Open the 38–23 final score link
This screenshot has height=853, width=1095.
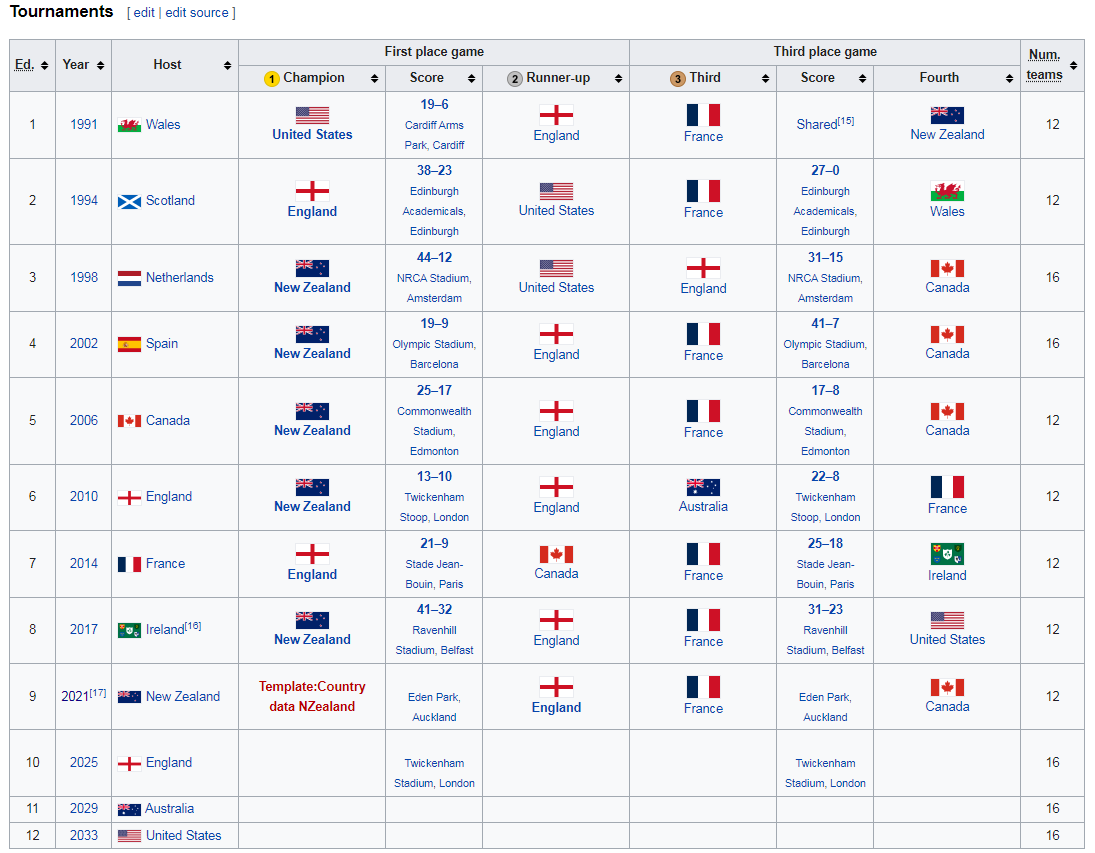tap(434, 171)
